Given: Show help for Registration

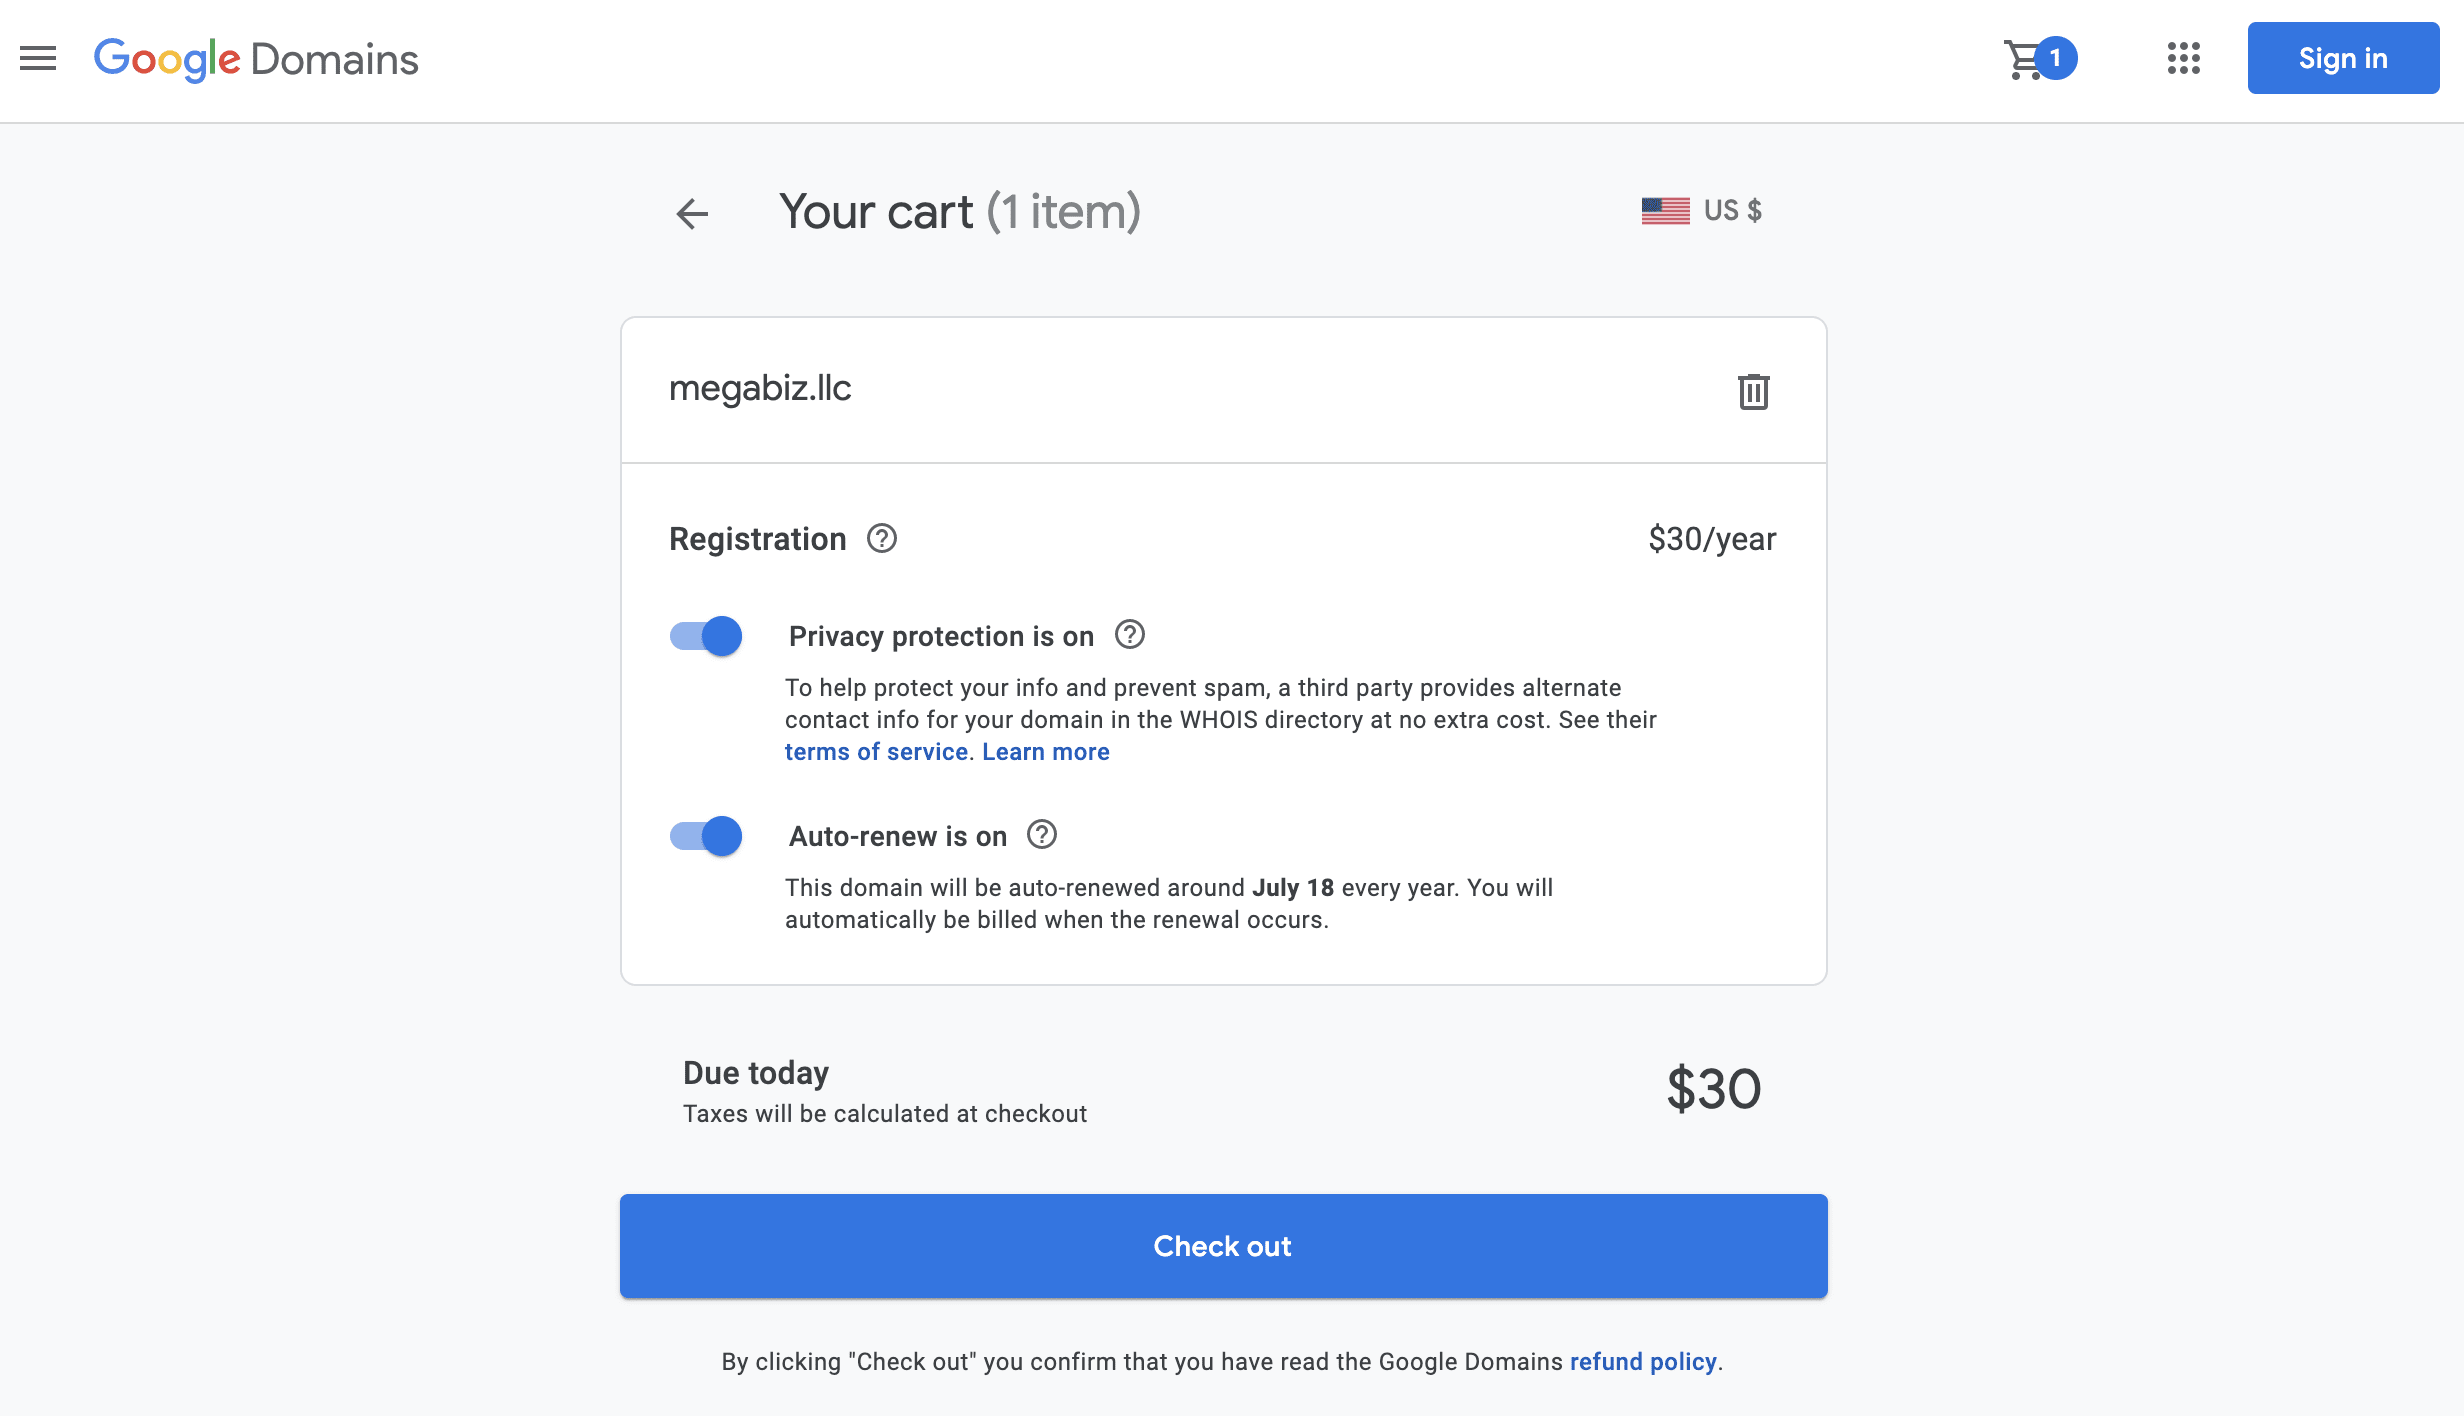Looking at the screenshot, I should [882, 539].
